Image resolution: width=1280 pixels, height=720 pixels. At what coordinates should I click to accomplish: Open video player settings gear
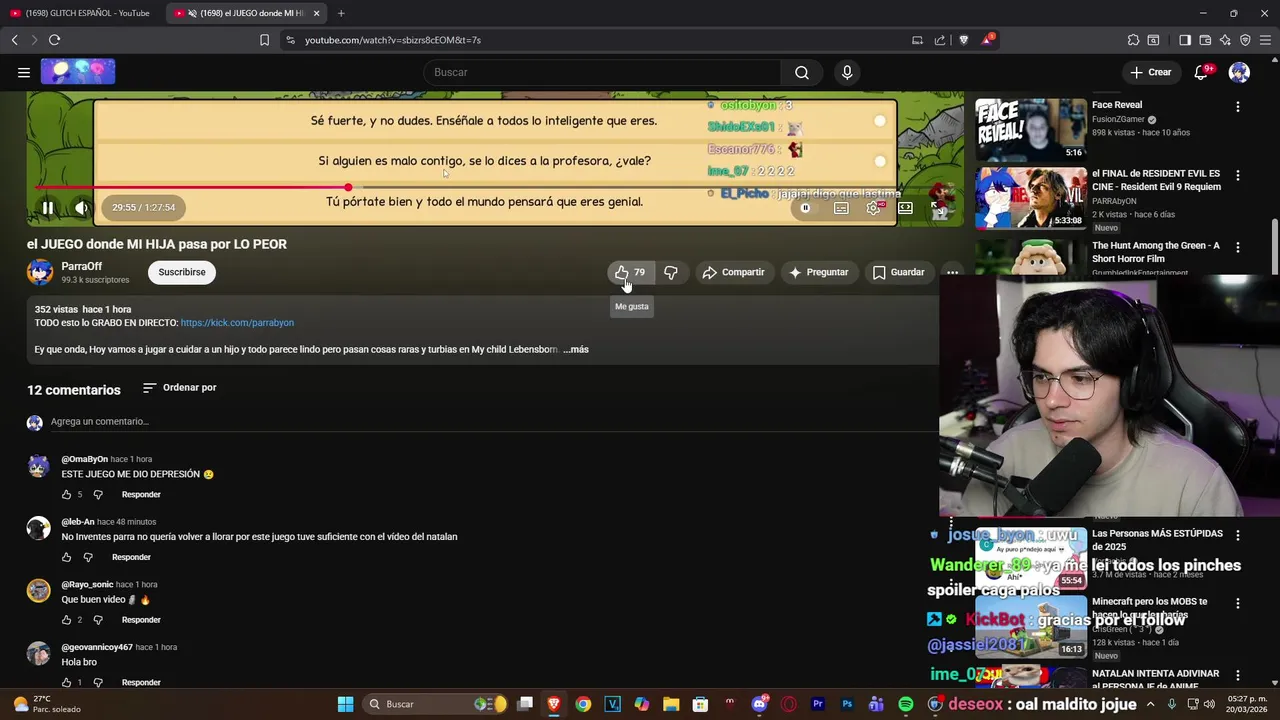pyautogui.click(x=873, y=208)
